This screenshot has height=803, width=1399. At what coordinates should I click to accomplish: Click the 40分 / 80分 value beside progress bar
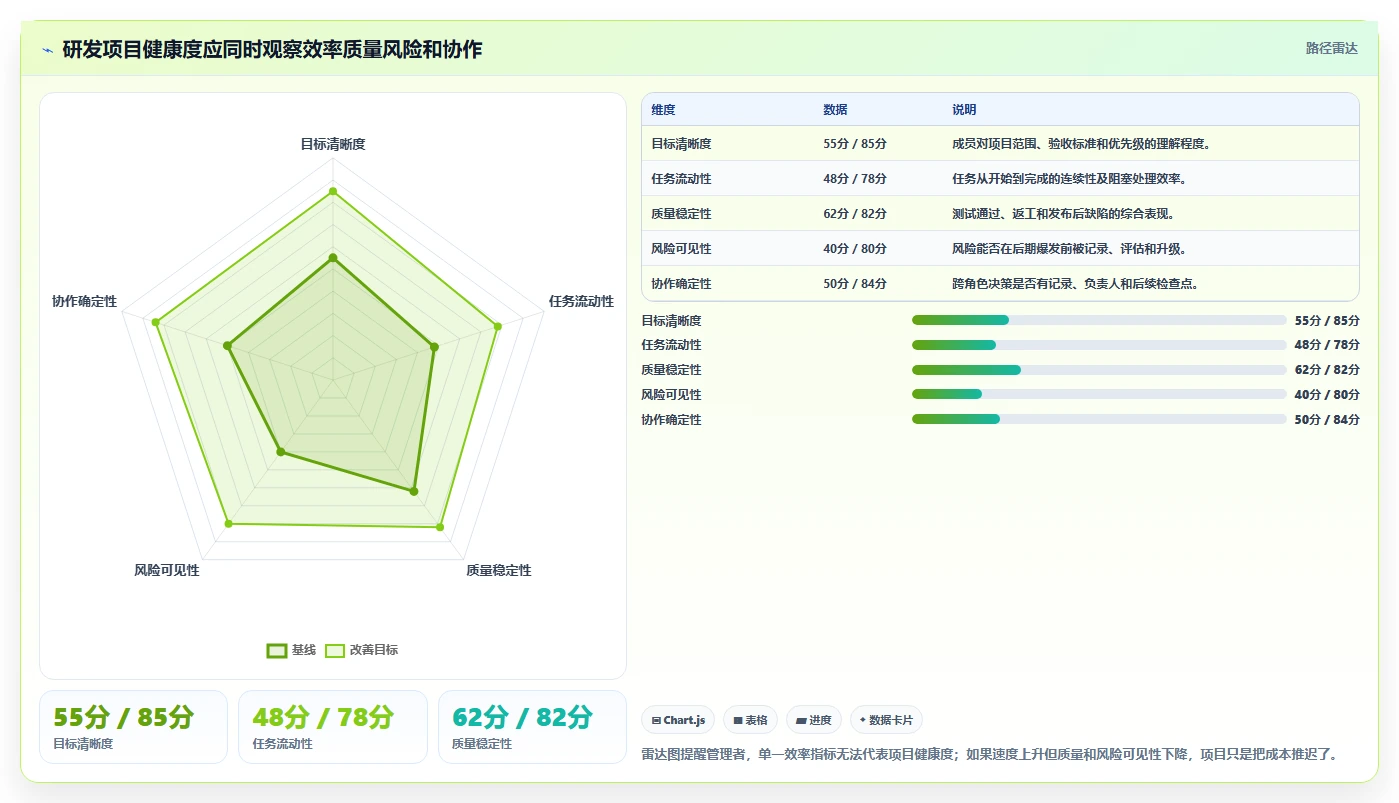click(1327, 395)
